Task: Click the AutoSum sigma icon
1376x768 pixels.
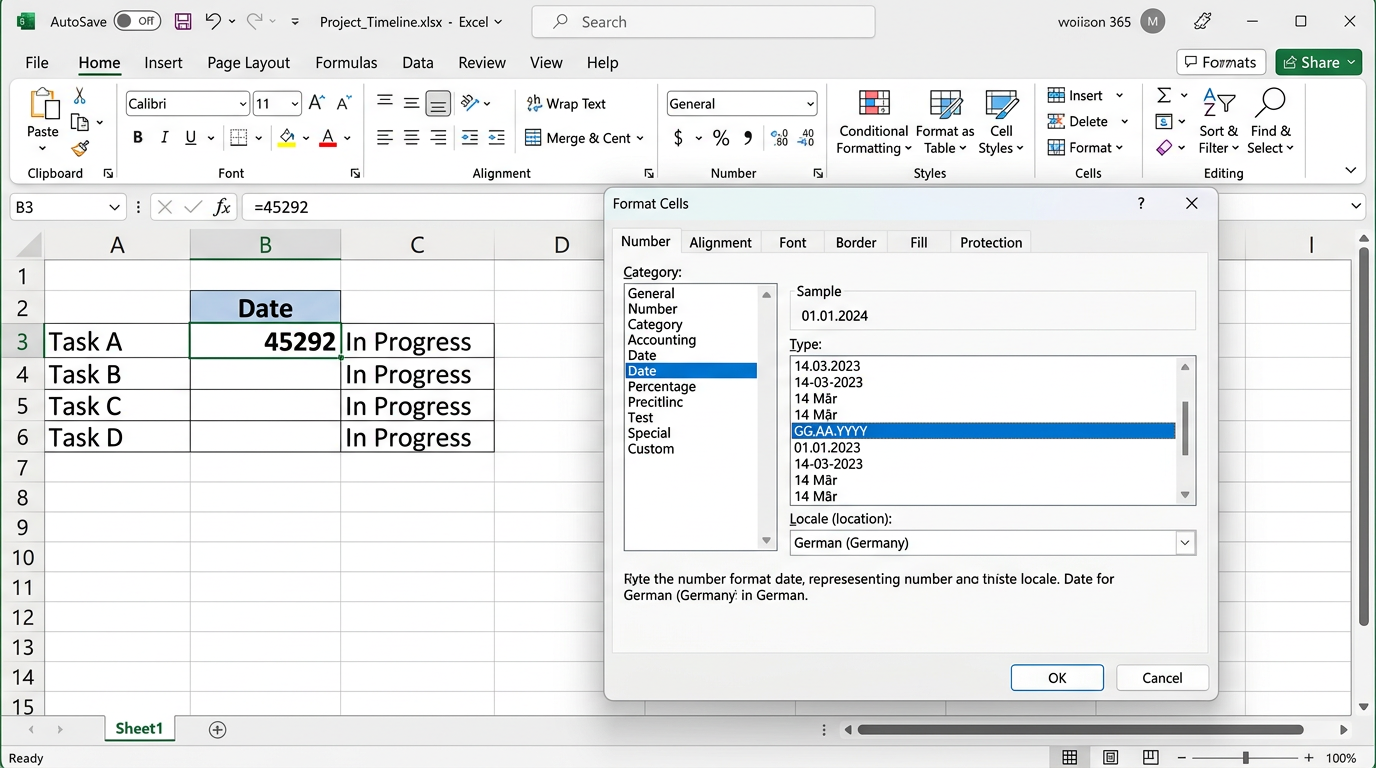Action: [1164, 96]
